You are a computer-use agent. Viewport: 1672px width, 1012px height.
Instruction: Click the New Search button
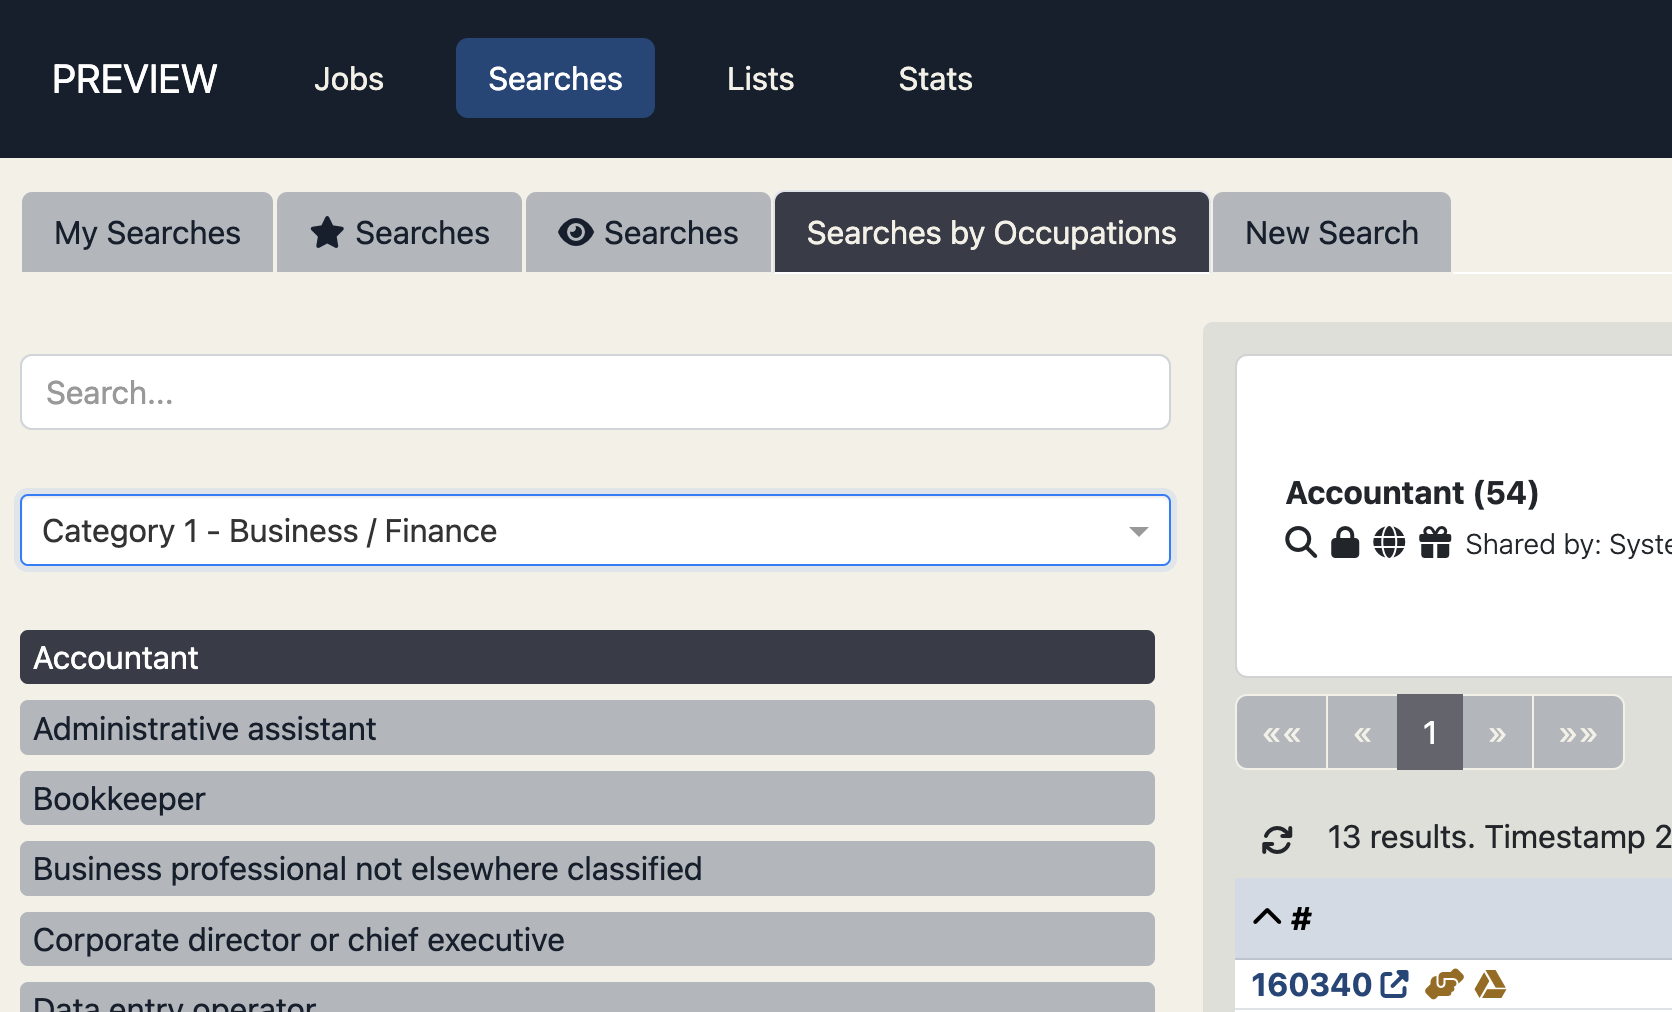(1331, 232)
